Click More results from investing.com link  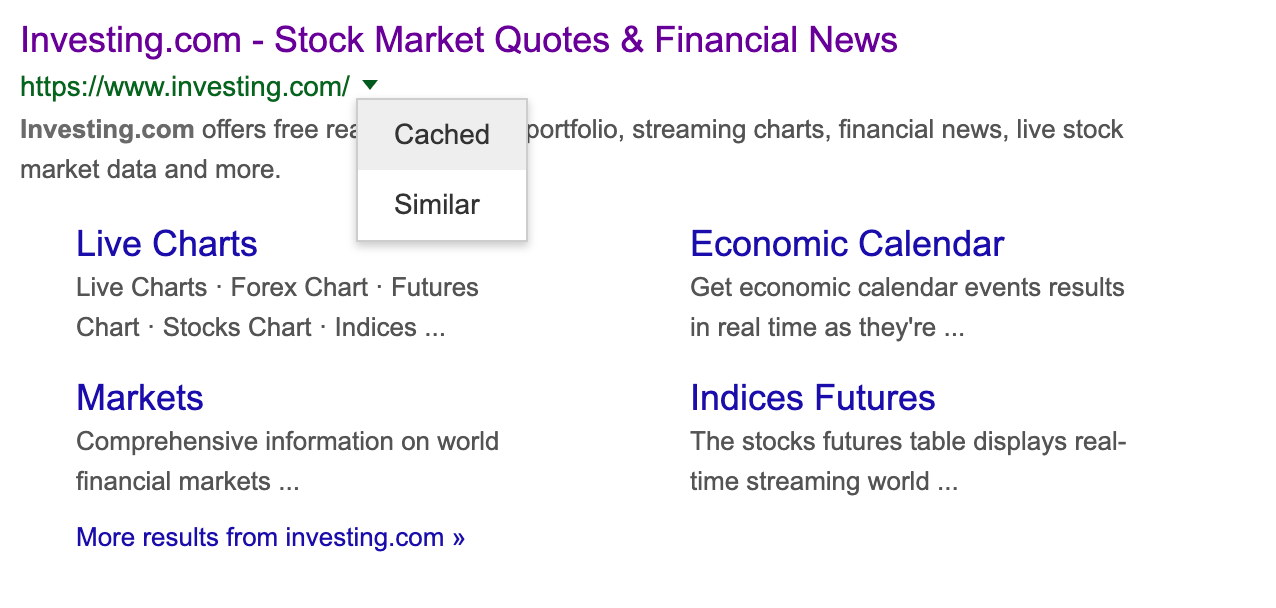(x=270, y=538)
